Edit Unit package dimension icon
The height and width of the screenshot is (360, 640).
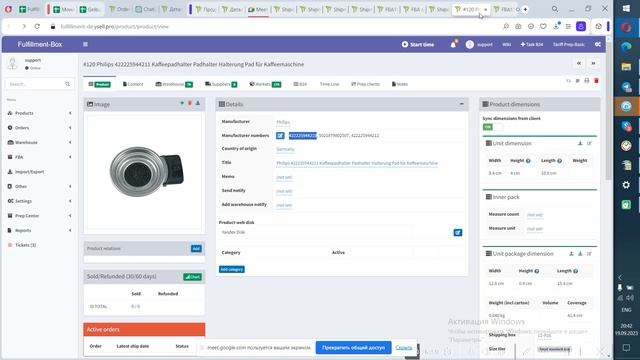click(589, 254)
